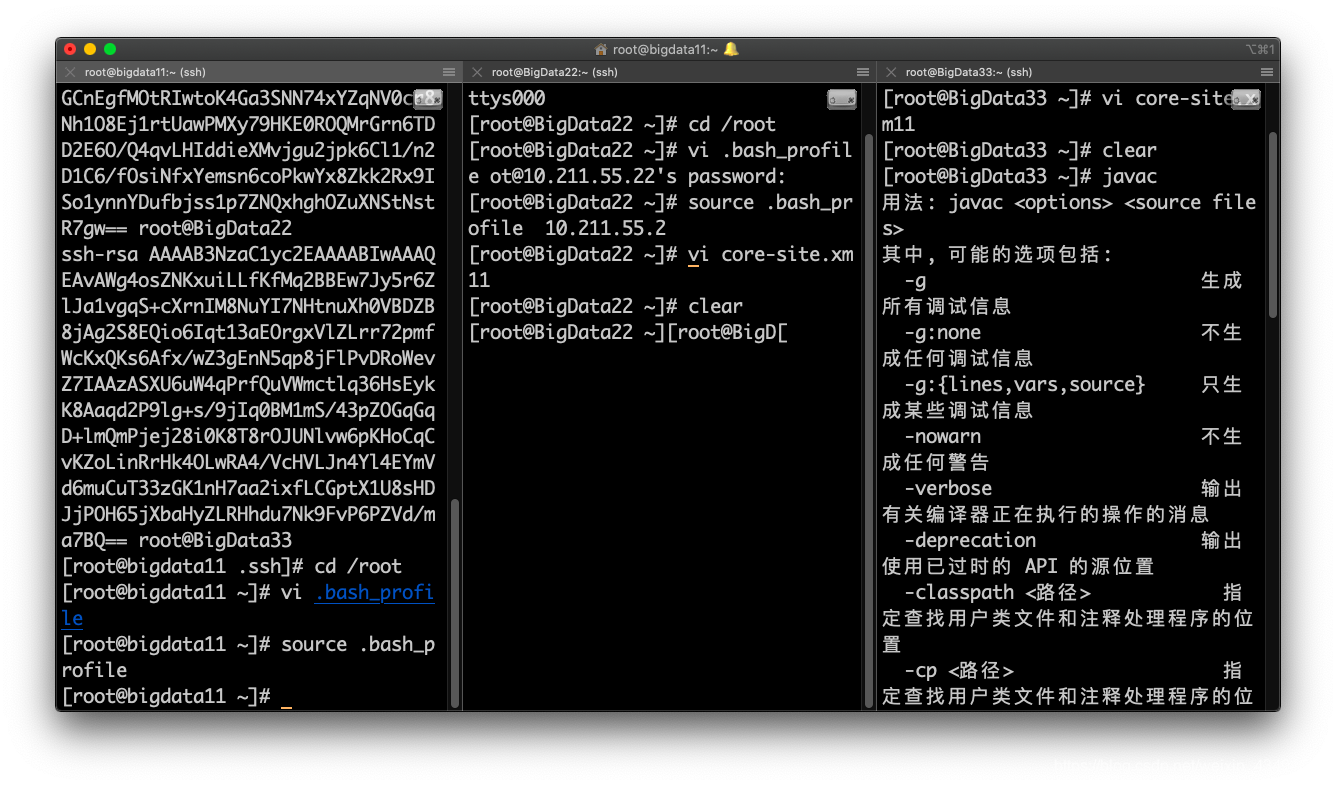This screenshot has height=785, width=1336.
Task: Click the window title root@bigdata11:~
Action: pyautogui.click(x=665, y=49)
